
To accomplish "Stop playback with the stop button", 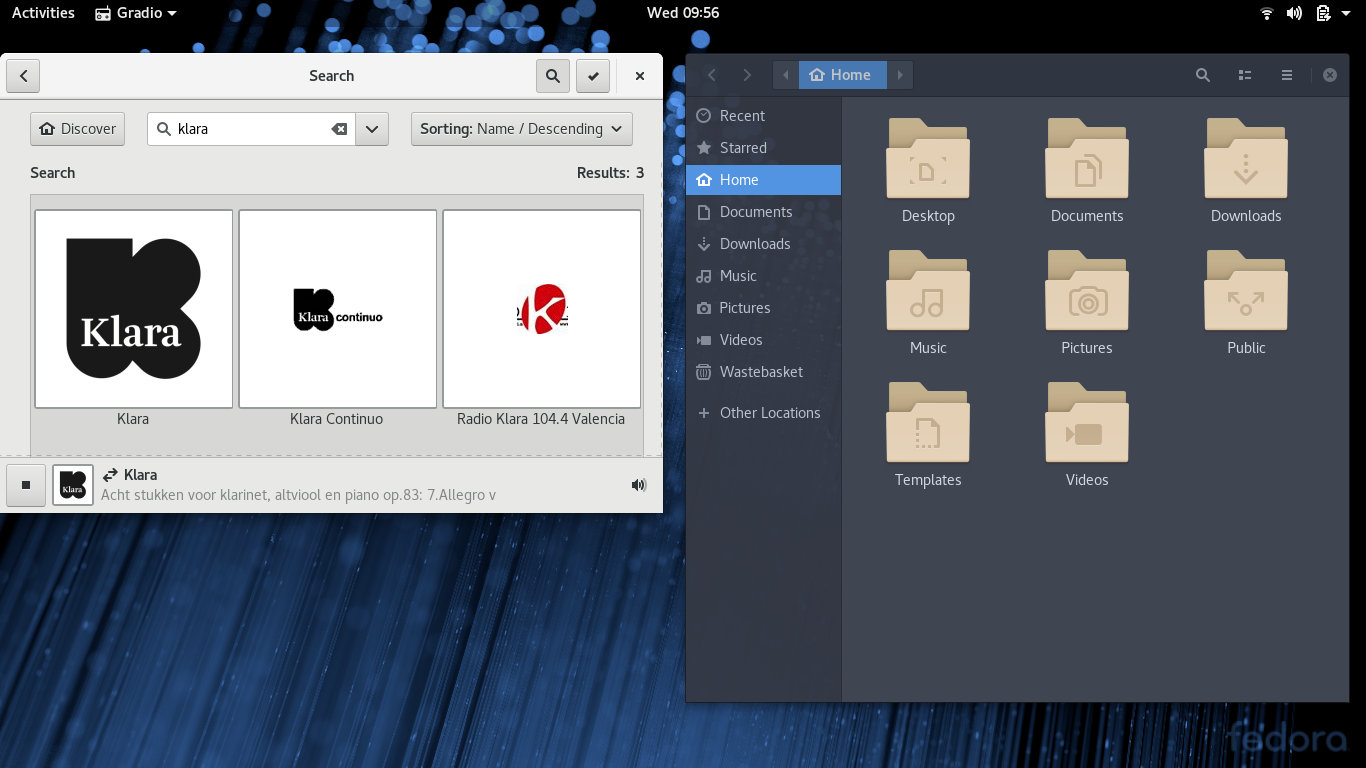I will pyautogui.click(x=26, y=485).
